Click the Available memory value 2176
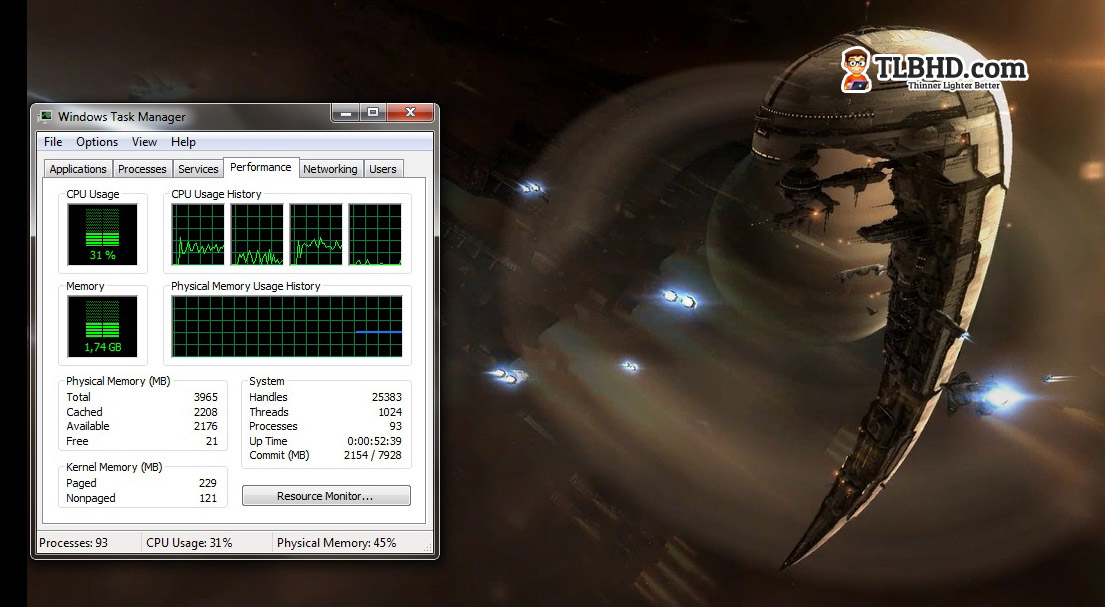Viewport: 1105px width, 607px height. point(206,426)
